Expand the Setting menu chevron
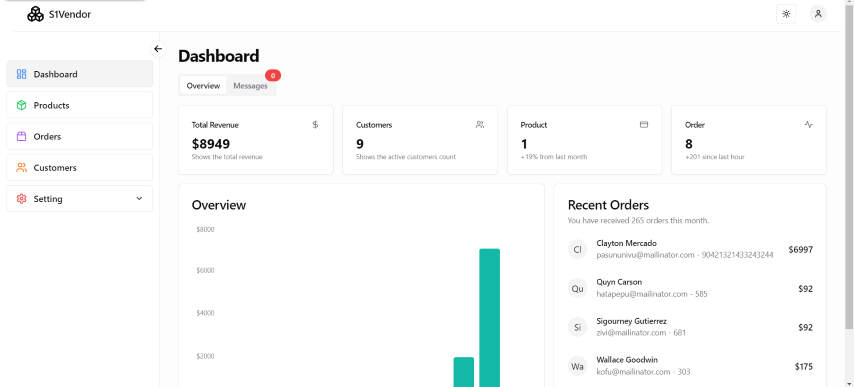The width and height of the screenshot is (854, 387). coord(139,199)
